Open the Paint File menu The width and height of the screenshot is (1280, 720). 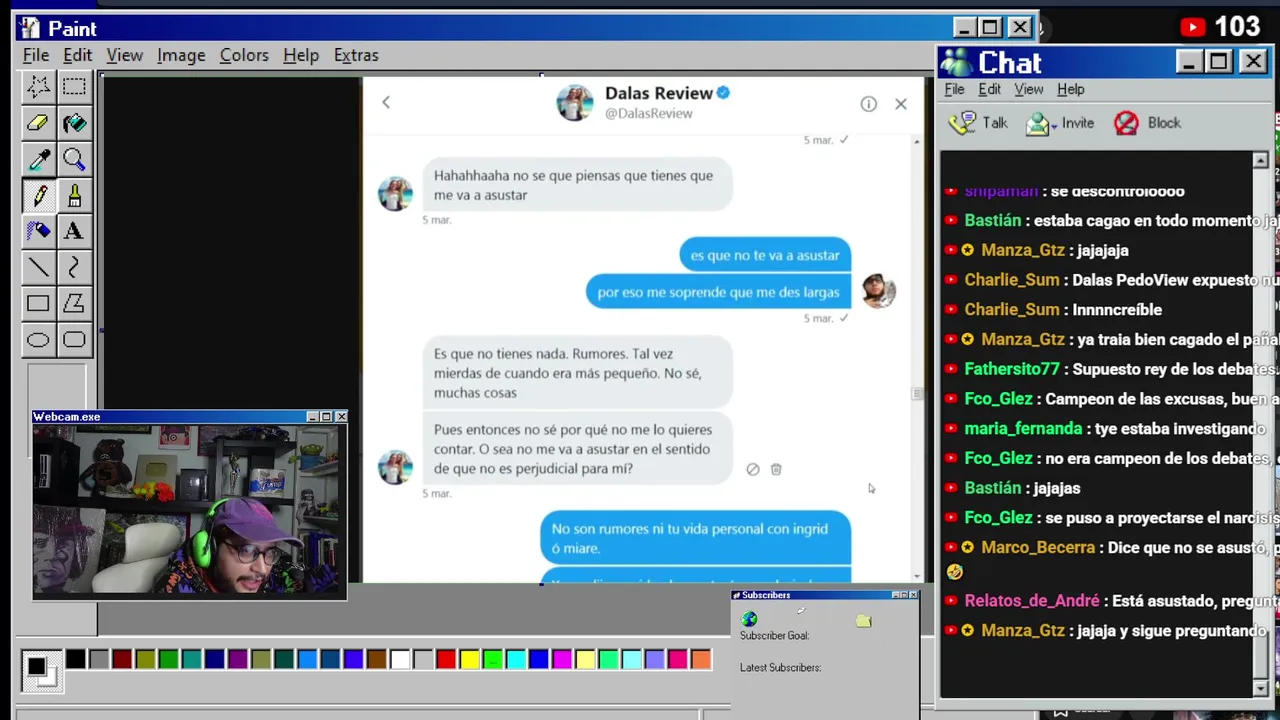coord(36,55)
